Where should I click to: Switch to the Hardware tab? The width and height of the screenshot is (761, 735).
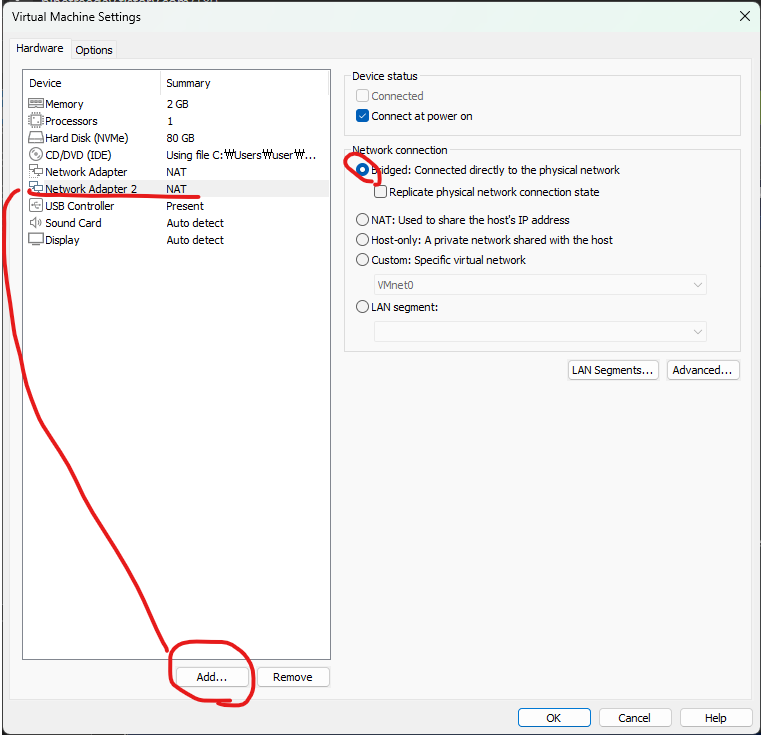(40, 48)
